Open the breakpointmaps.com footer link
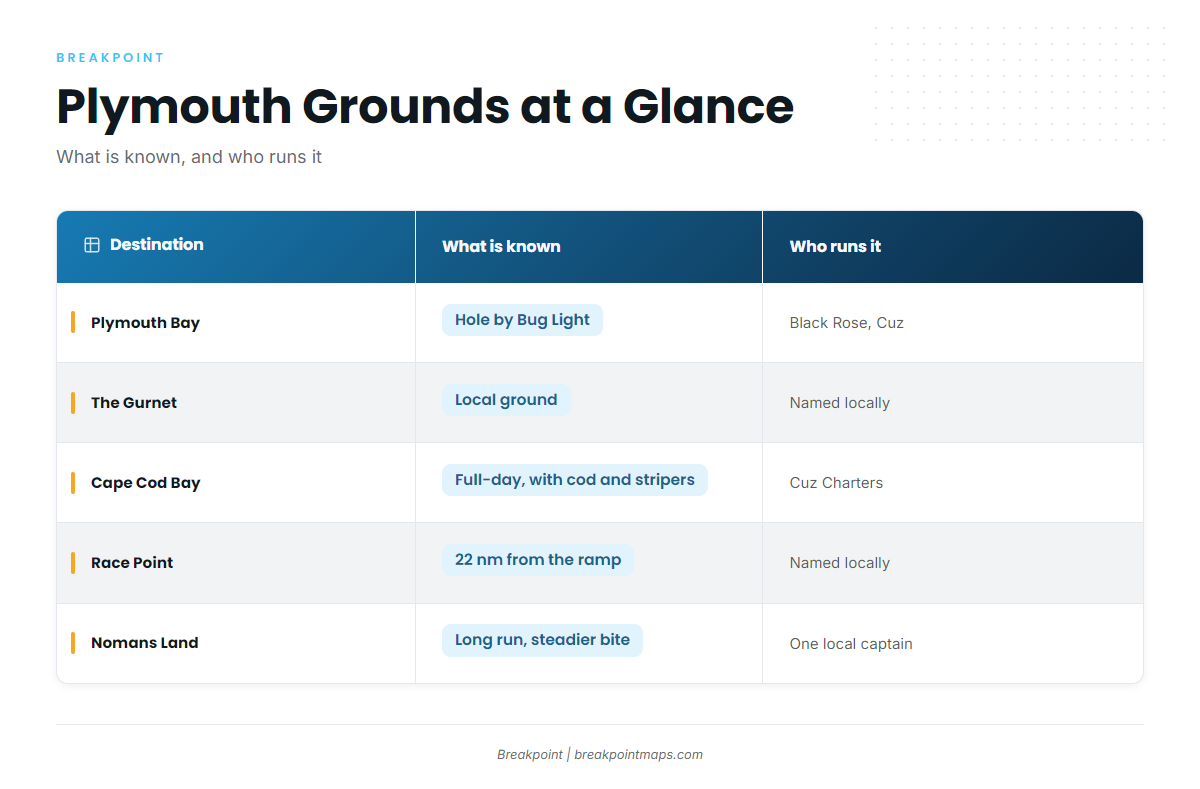 [638, 755]
